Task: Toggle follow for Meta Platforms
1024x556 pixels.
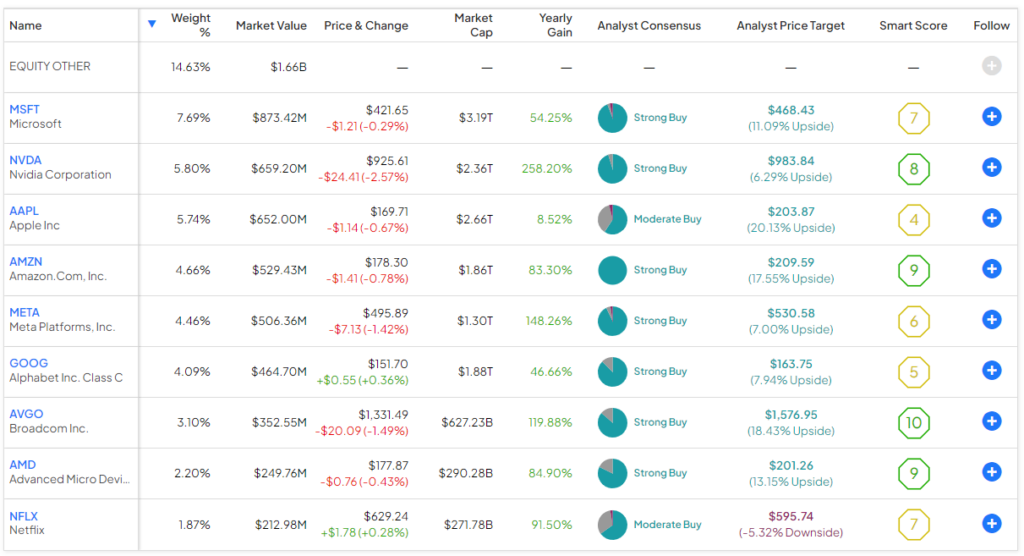Action: coord(991,320)
